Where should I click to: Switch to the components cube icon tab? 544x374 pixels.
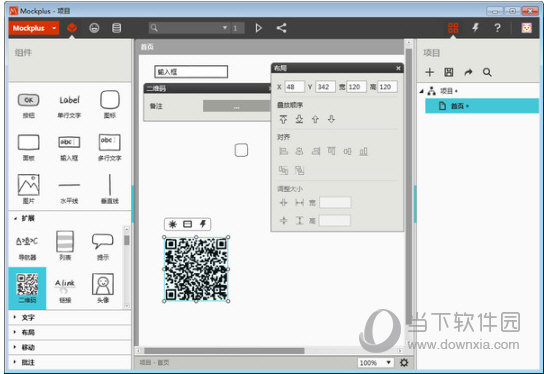[x=72, y=28]
